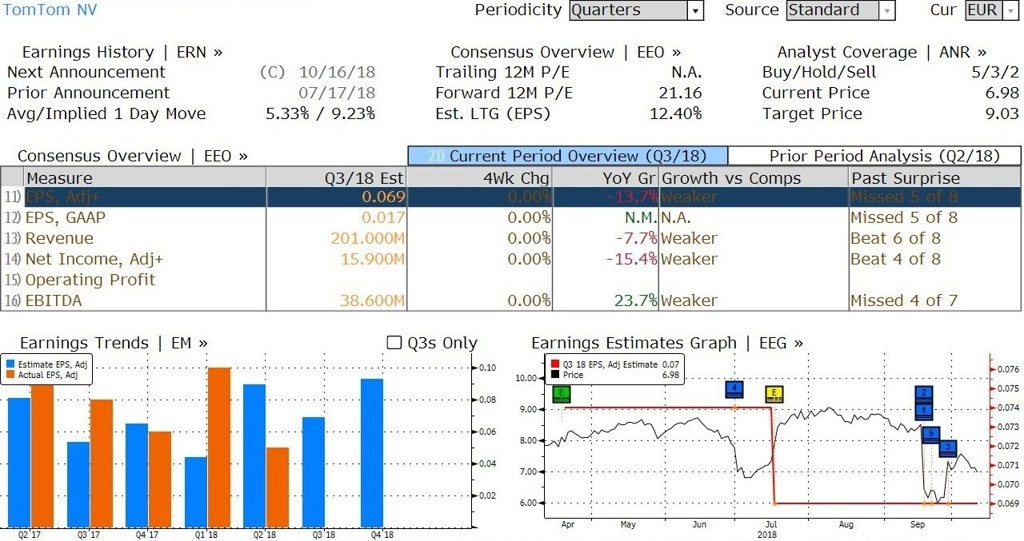This screenshot has width=1024, height=541.
Task: Click the blue 2 marker in September
Action: pyautogui.click(x=923, y=393)
